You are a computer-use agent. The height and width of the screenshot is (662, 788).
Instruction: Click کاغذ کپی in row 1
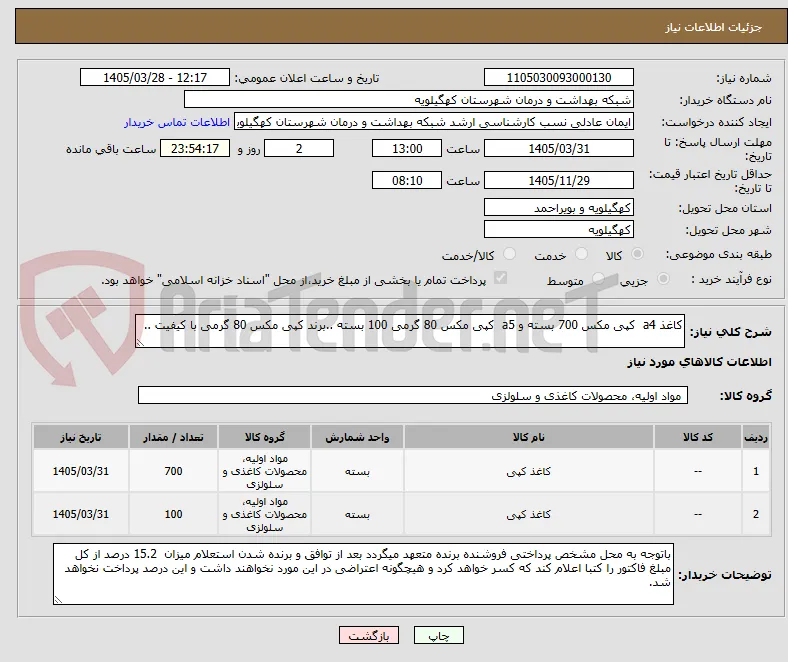(528, 471)
